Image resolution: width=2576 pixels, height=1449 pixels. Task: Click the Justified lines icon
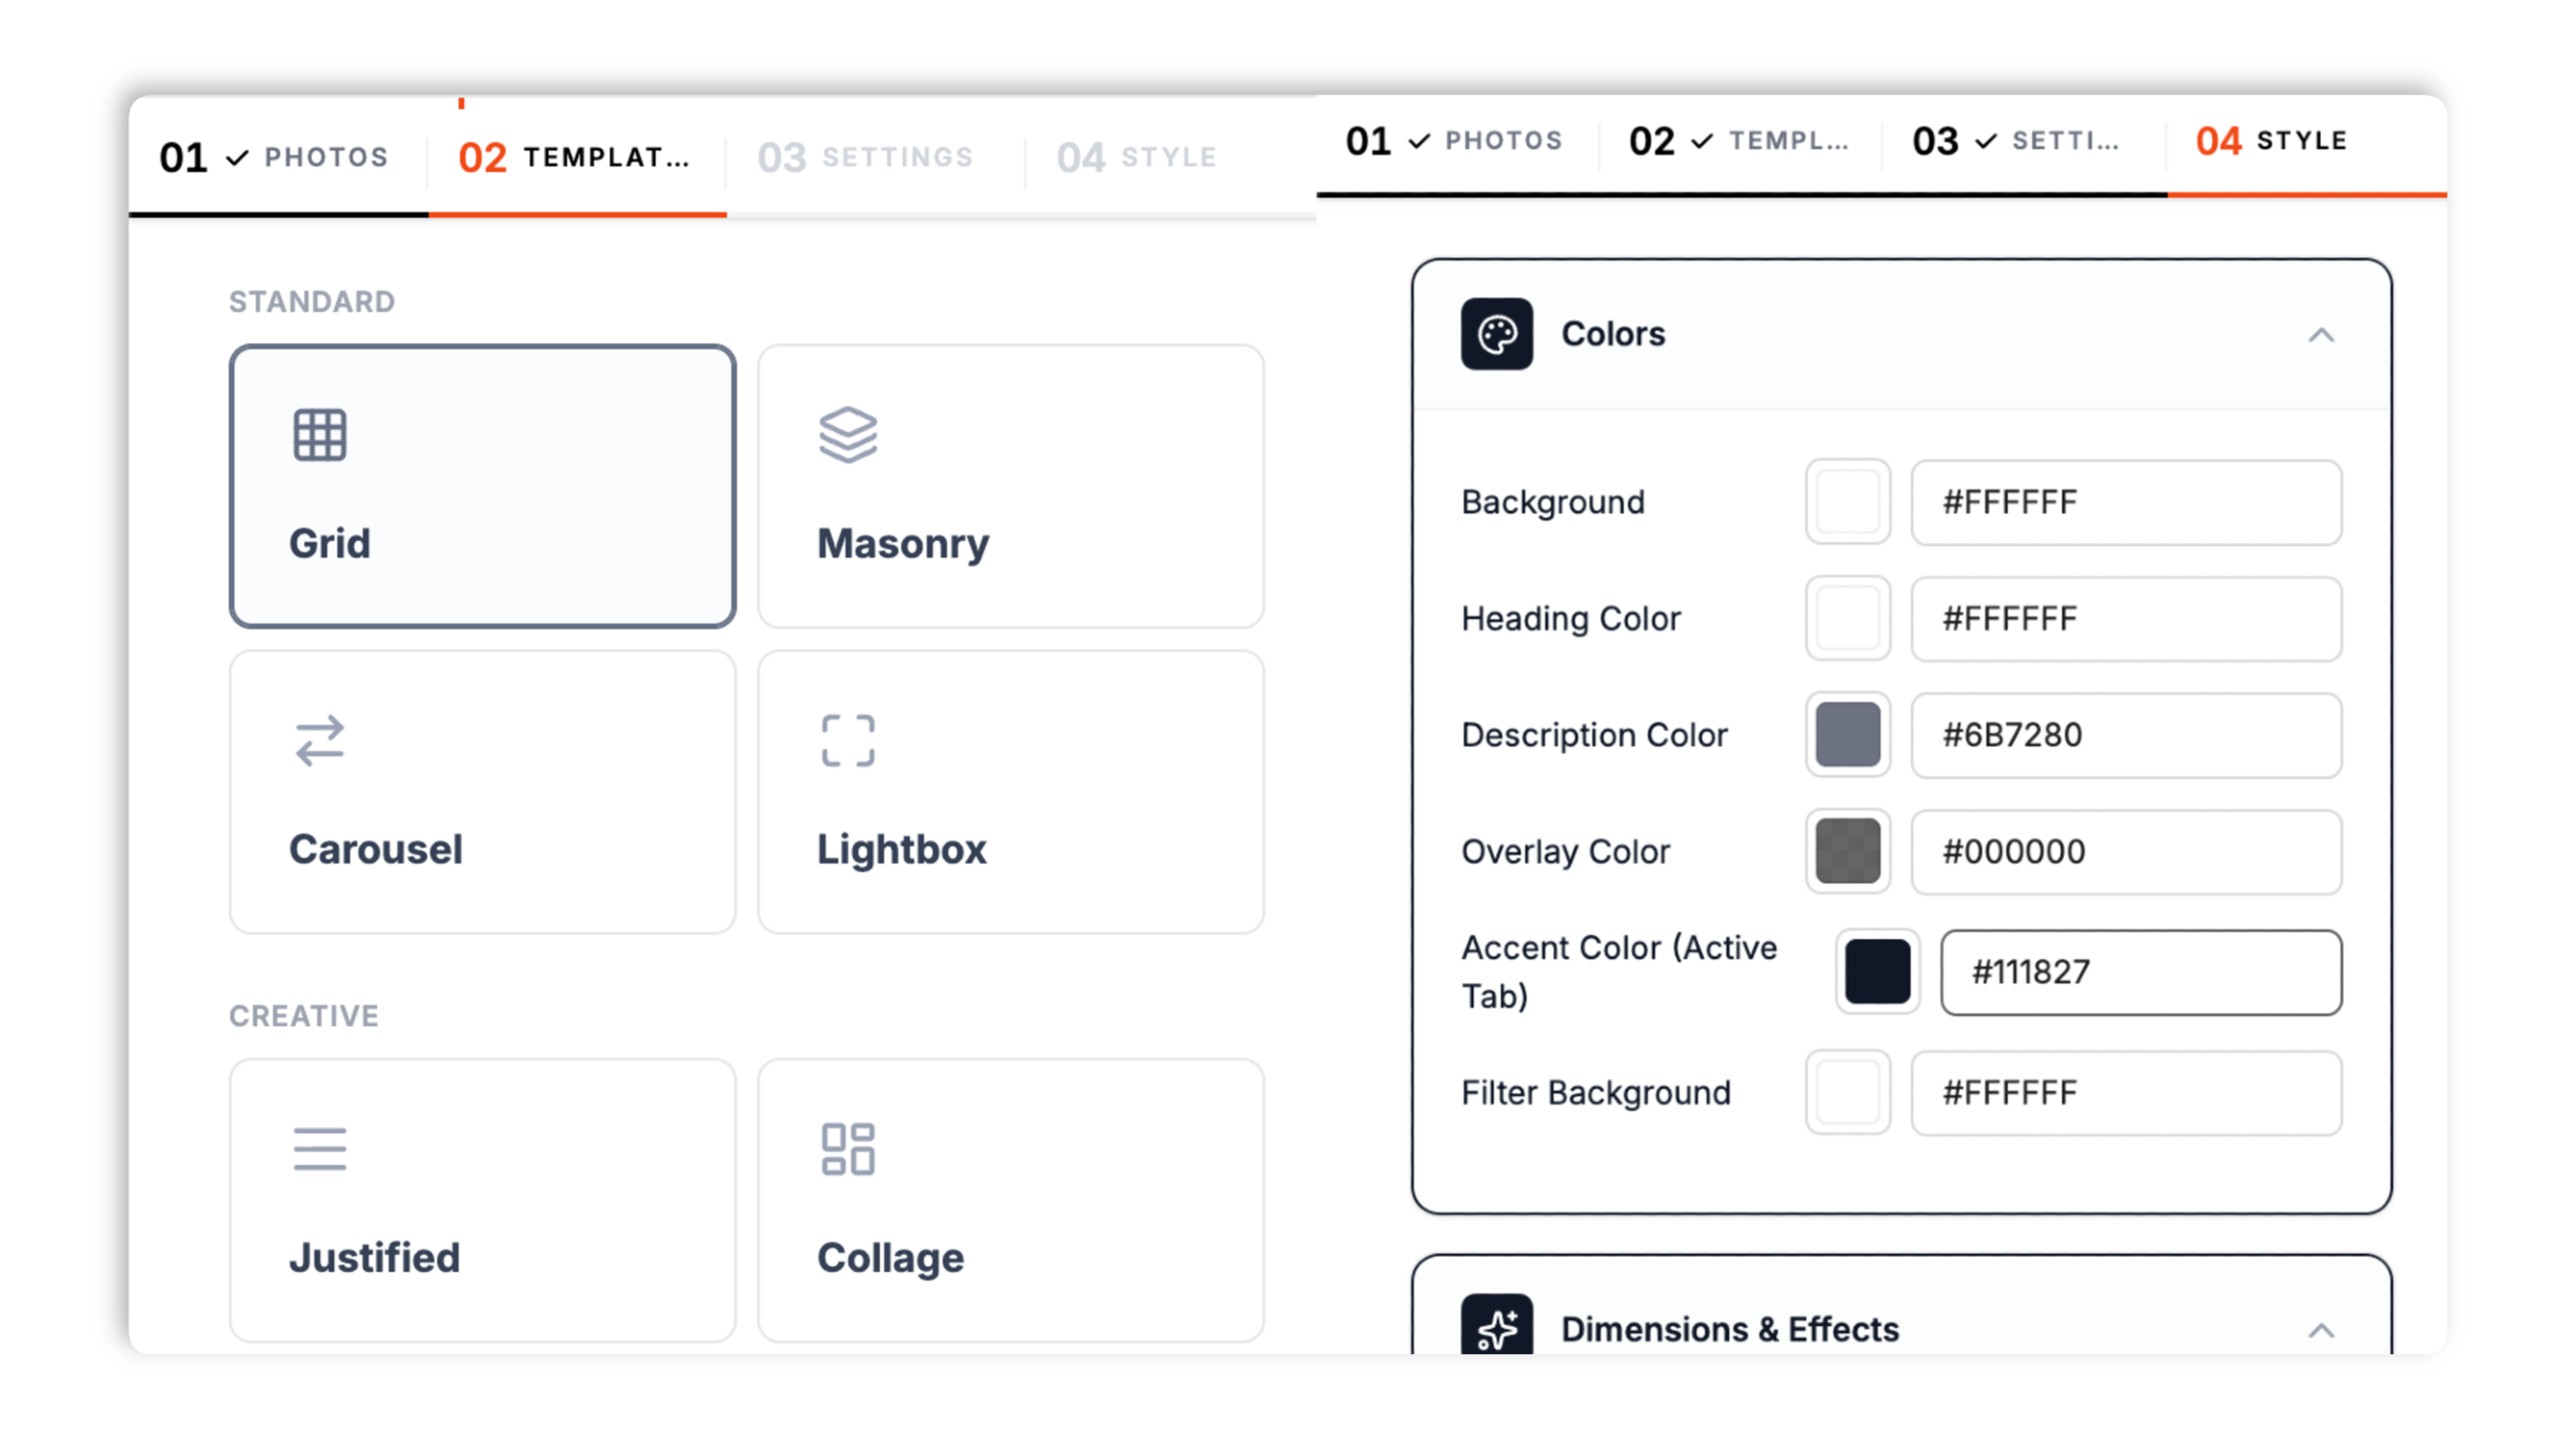pos(320,1149)
